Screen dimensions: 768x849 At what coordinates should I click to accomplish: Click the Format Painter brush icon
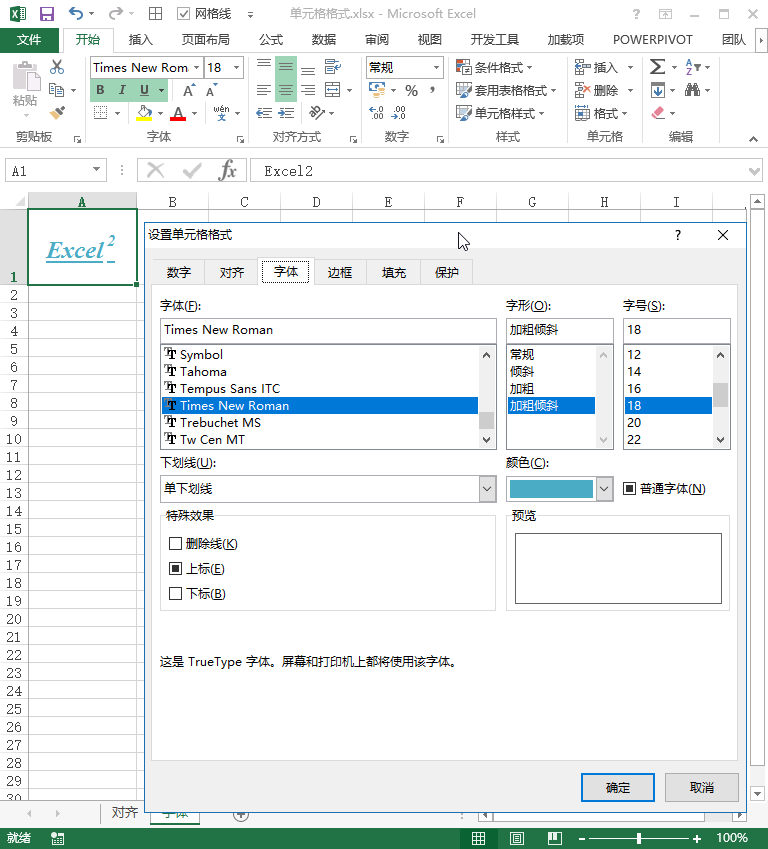57,113
